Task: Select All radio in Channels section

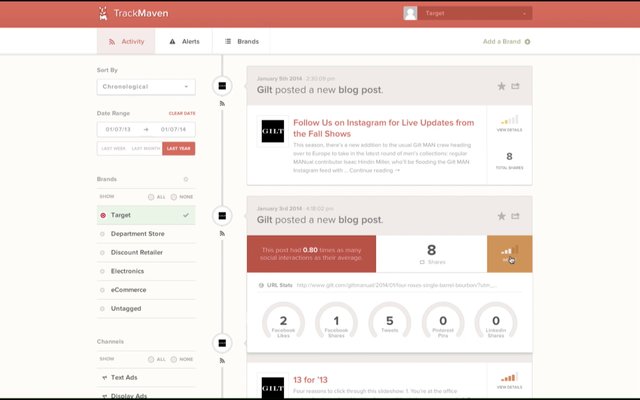Action: click(x=151, y=359)
